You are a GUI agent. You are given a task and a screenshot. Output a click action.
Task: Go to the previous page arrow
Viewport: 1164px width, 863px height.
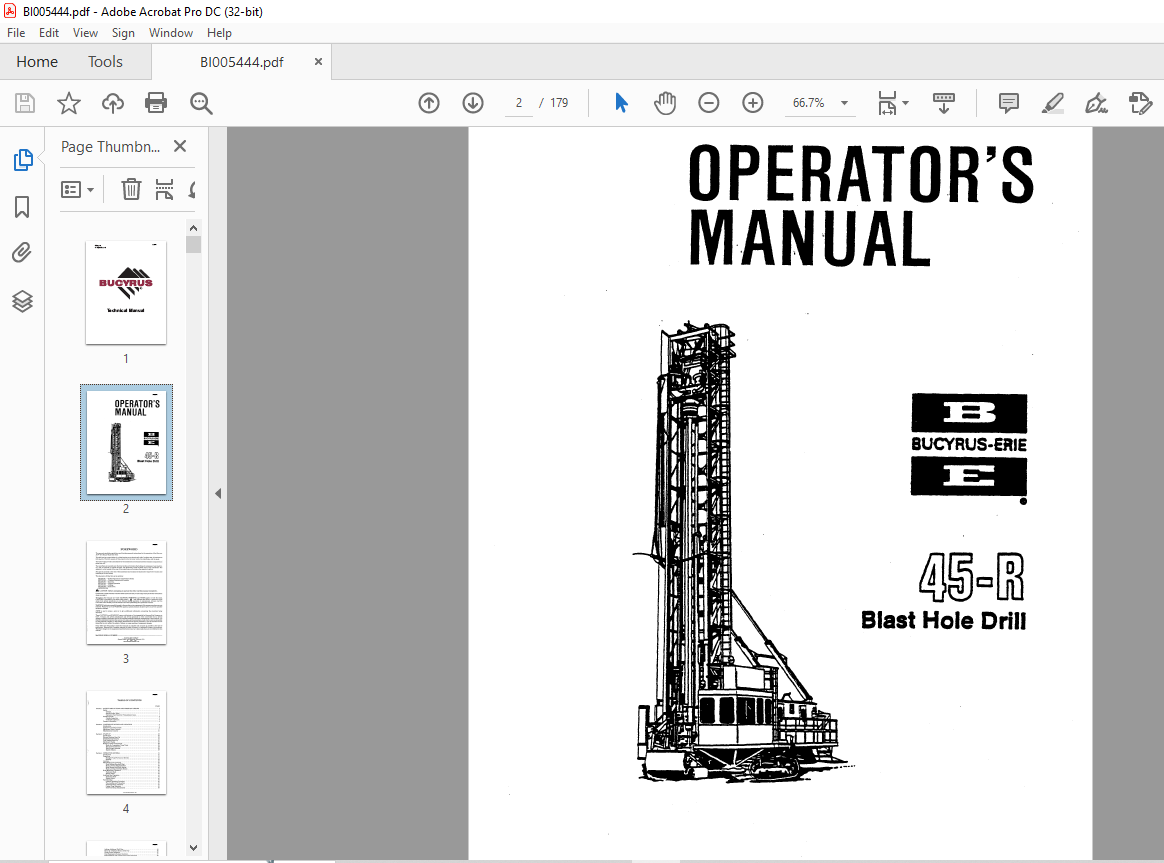click(x=429, y=103)
